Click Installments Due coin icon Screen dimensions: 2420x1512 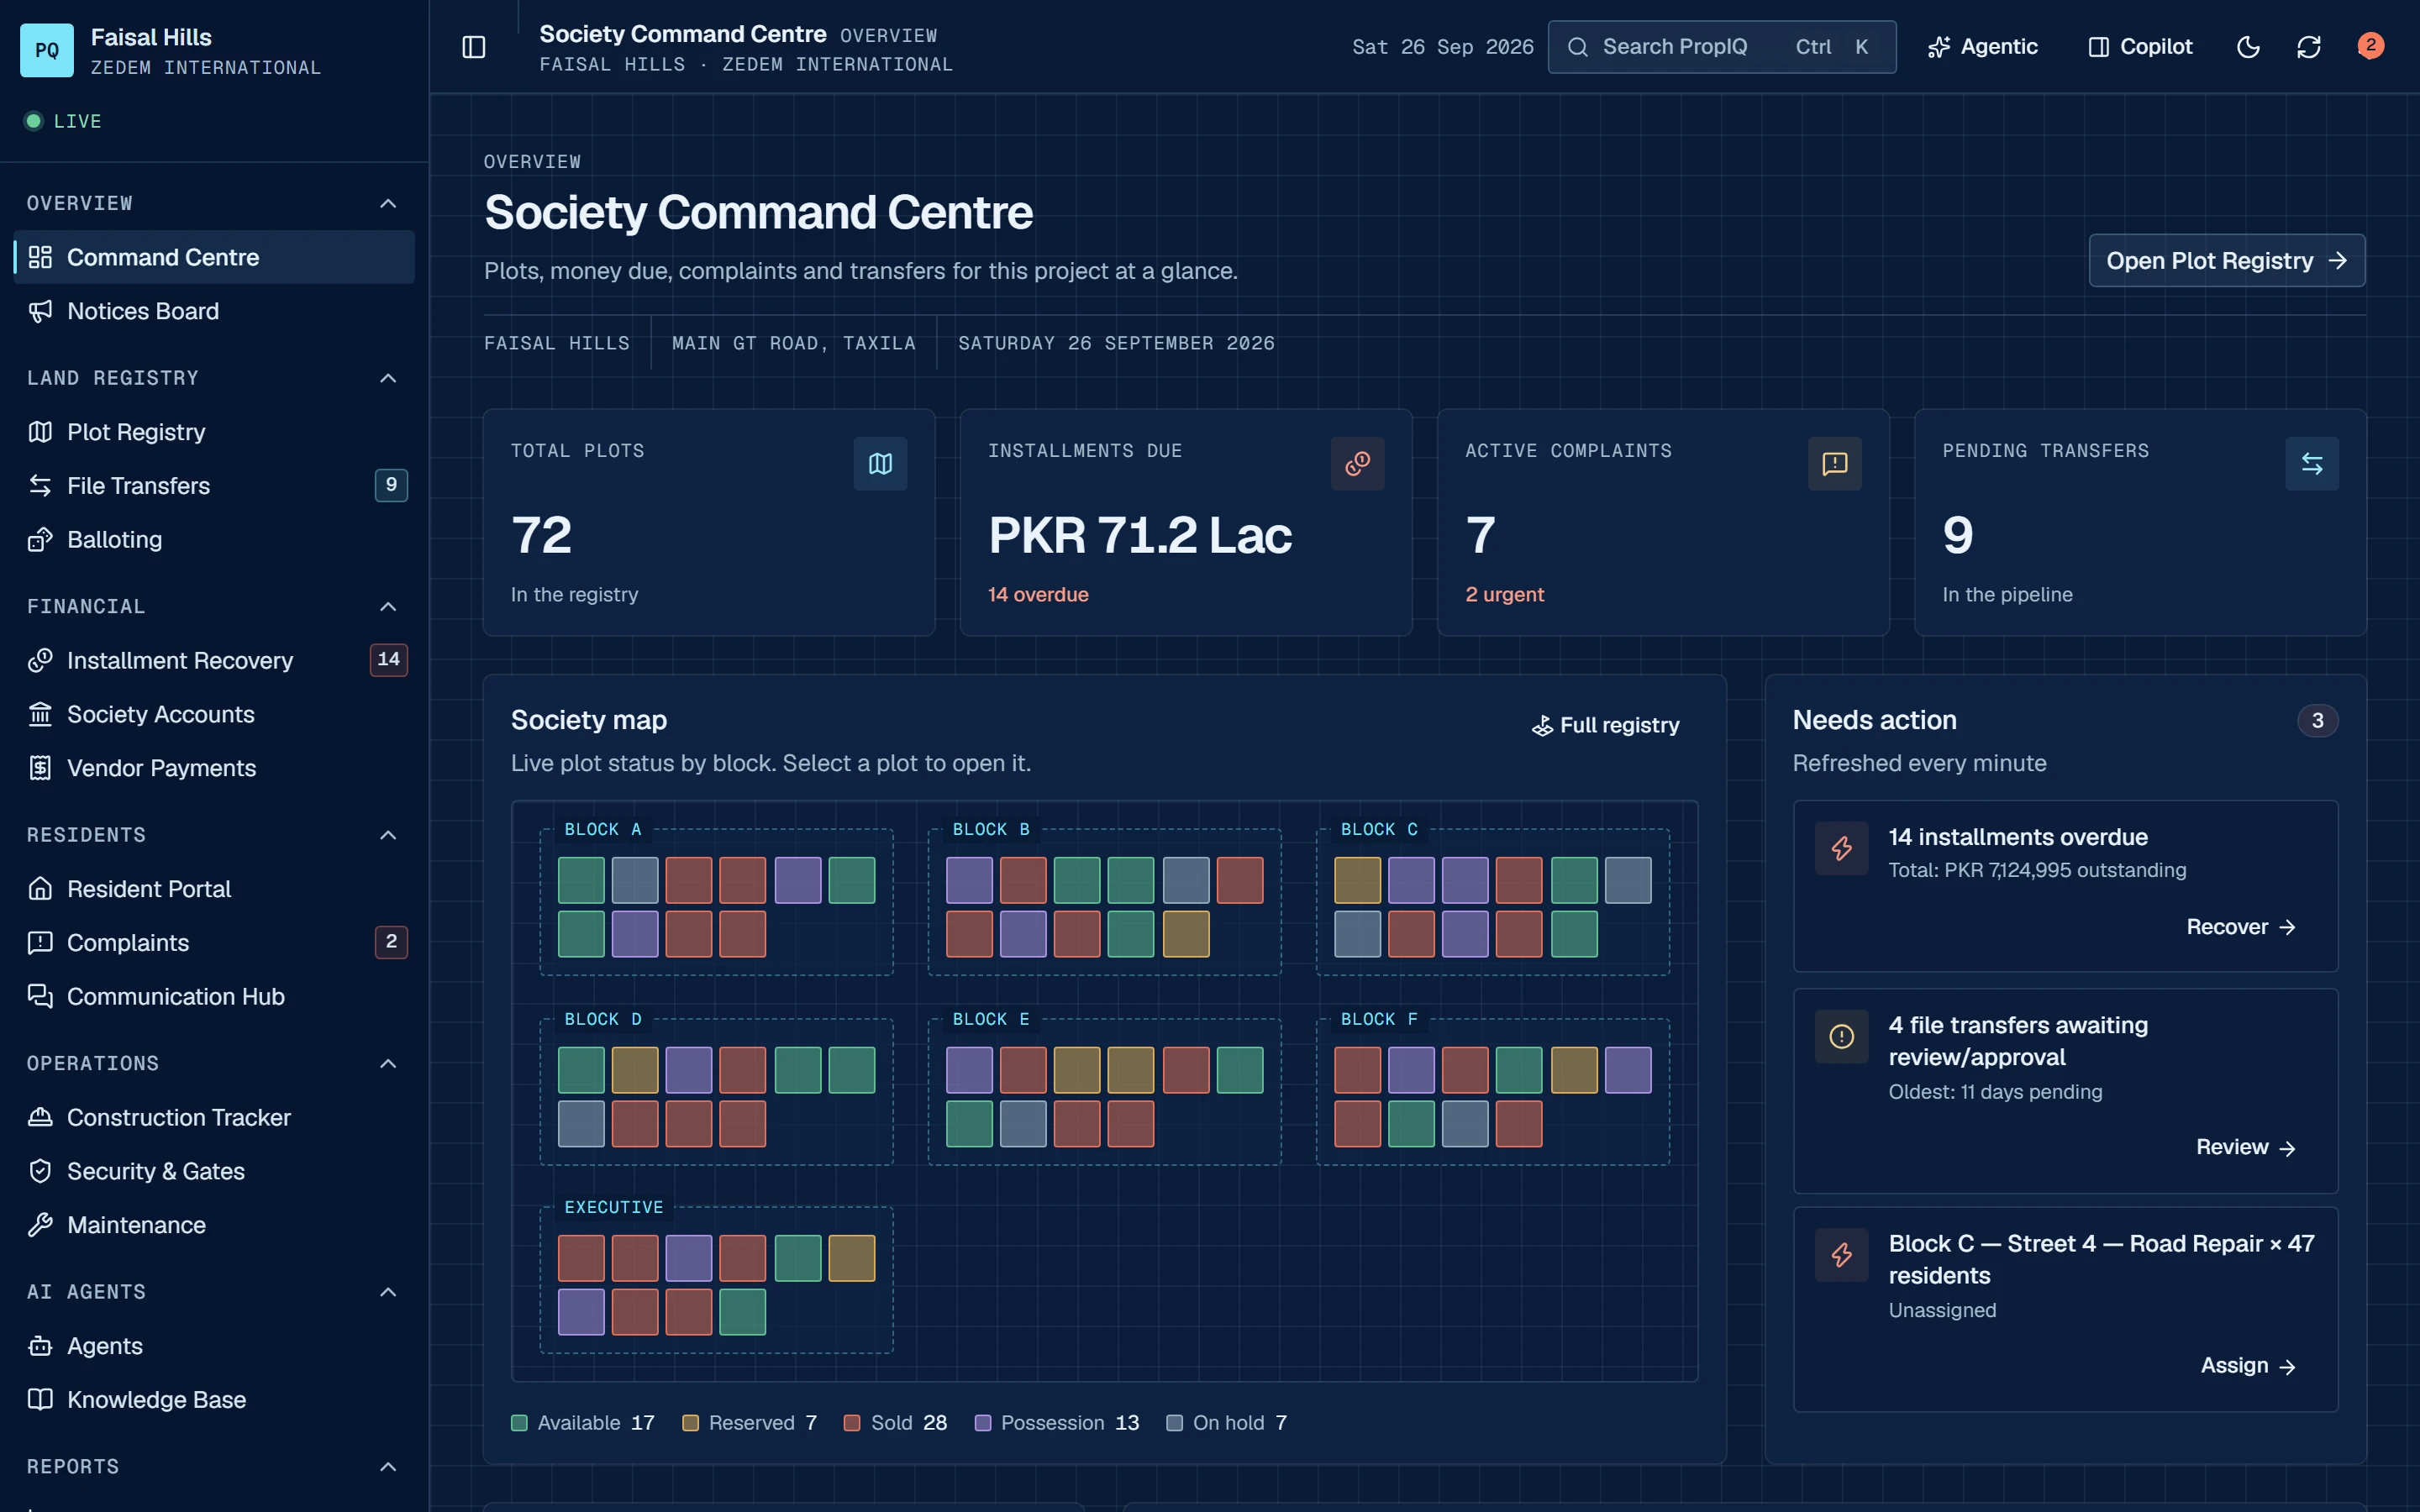click(1357, 464)
